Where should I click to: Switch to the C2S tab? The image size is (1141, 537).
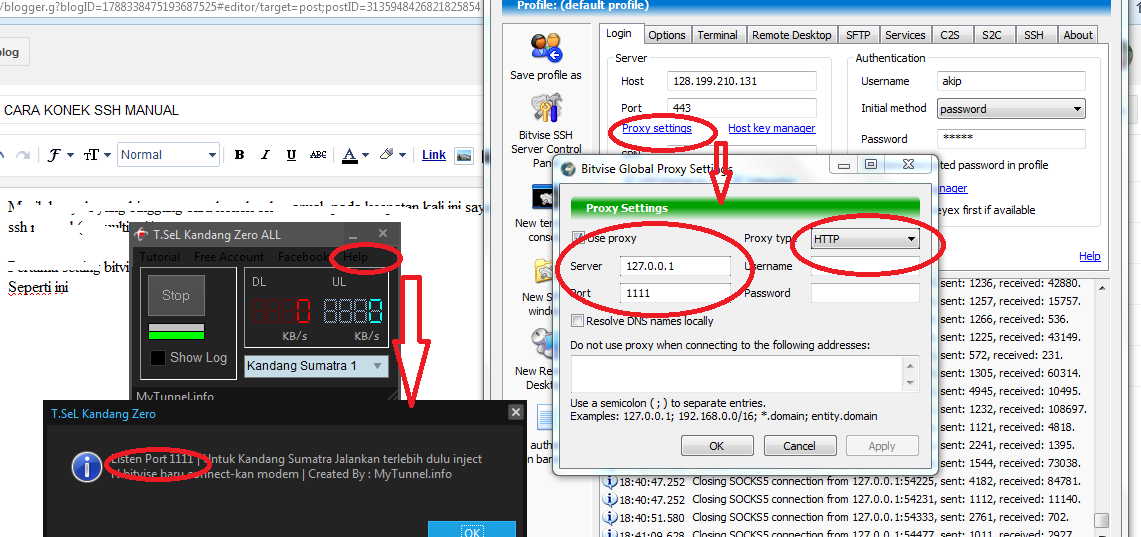click(x=950, y=35)
